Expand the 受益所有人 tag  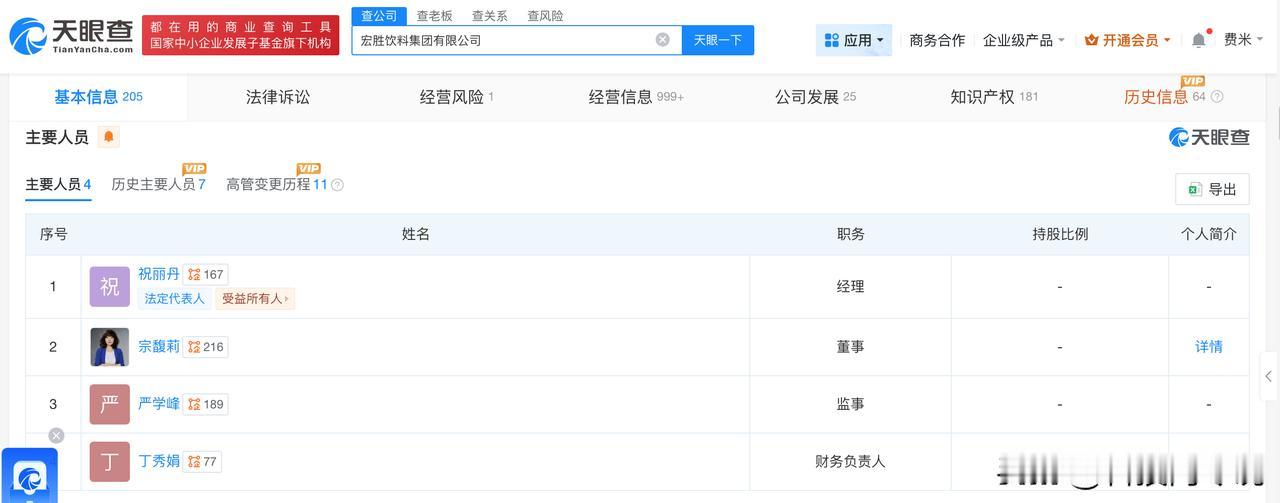coord(255,298)
